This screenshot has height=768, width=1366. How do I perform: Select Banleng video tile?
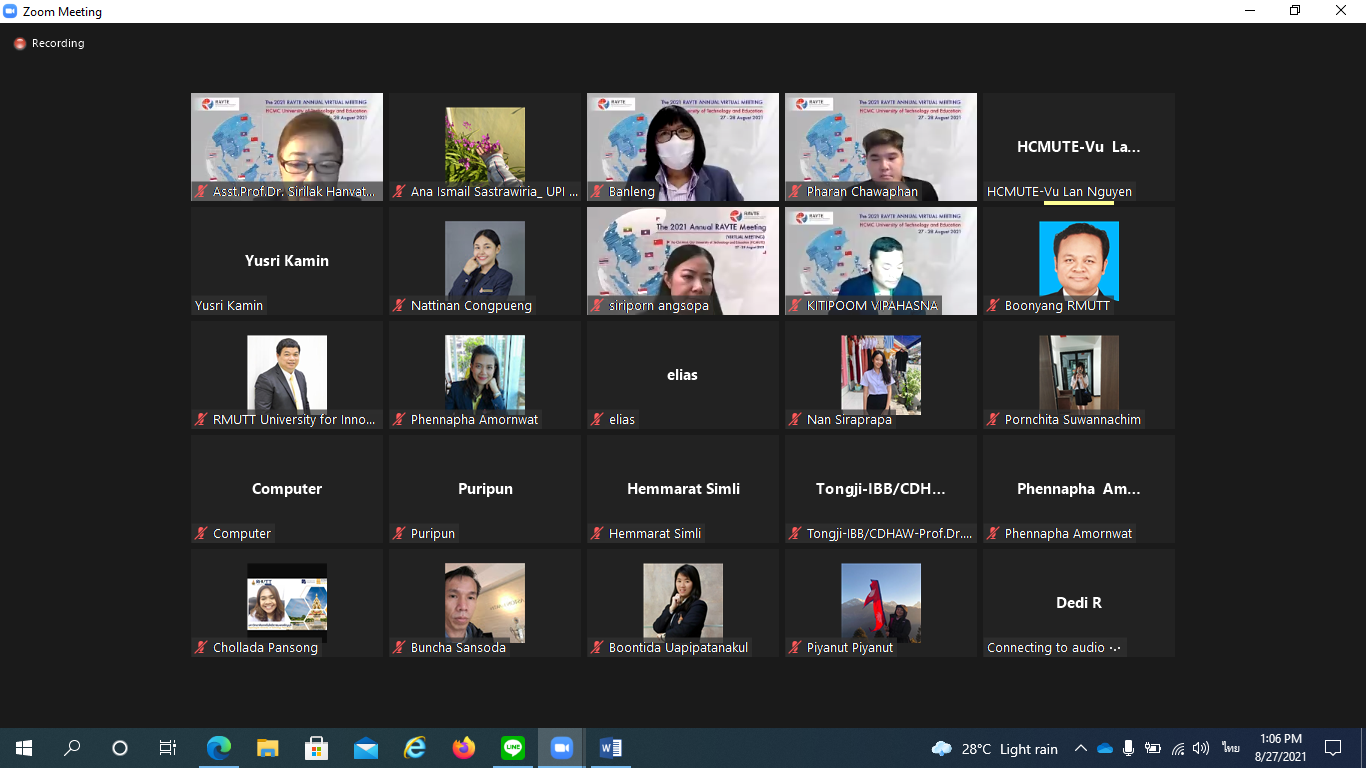(x=683, y=147)
